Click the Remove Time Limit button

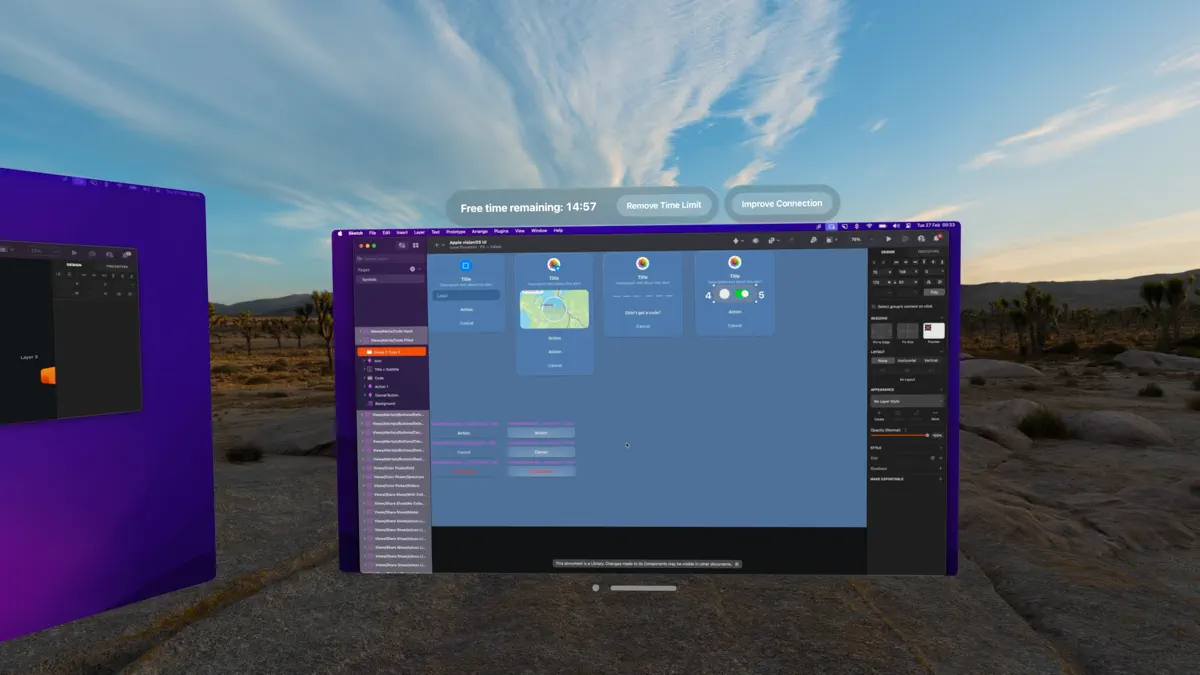pos(667,204)
